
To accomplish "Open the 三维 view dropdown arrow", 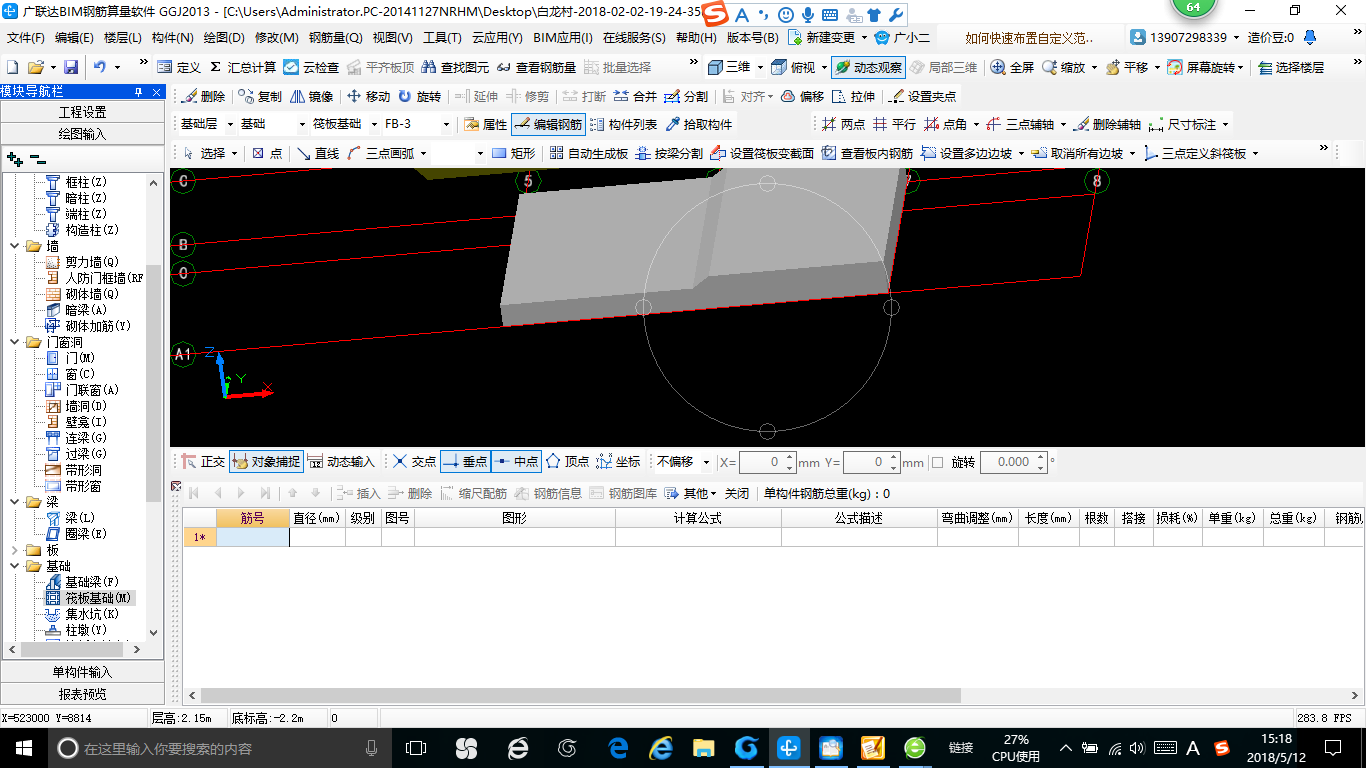I will pyautogui.click(x=759, y=67).
